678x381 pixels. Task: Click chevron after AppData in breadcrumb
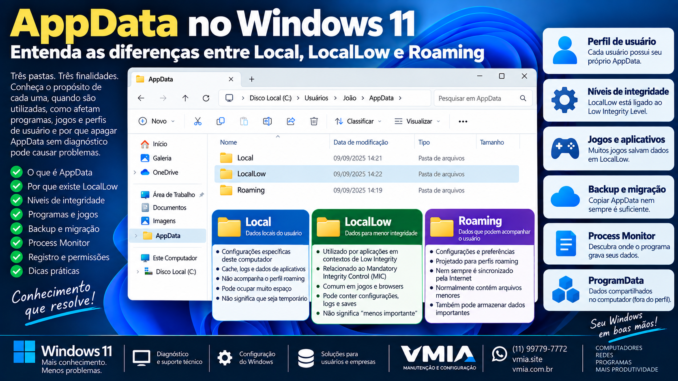point(400,98)
